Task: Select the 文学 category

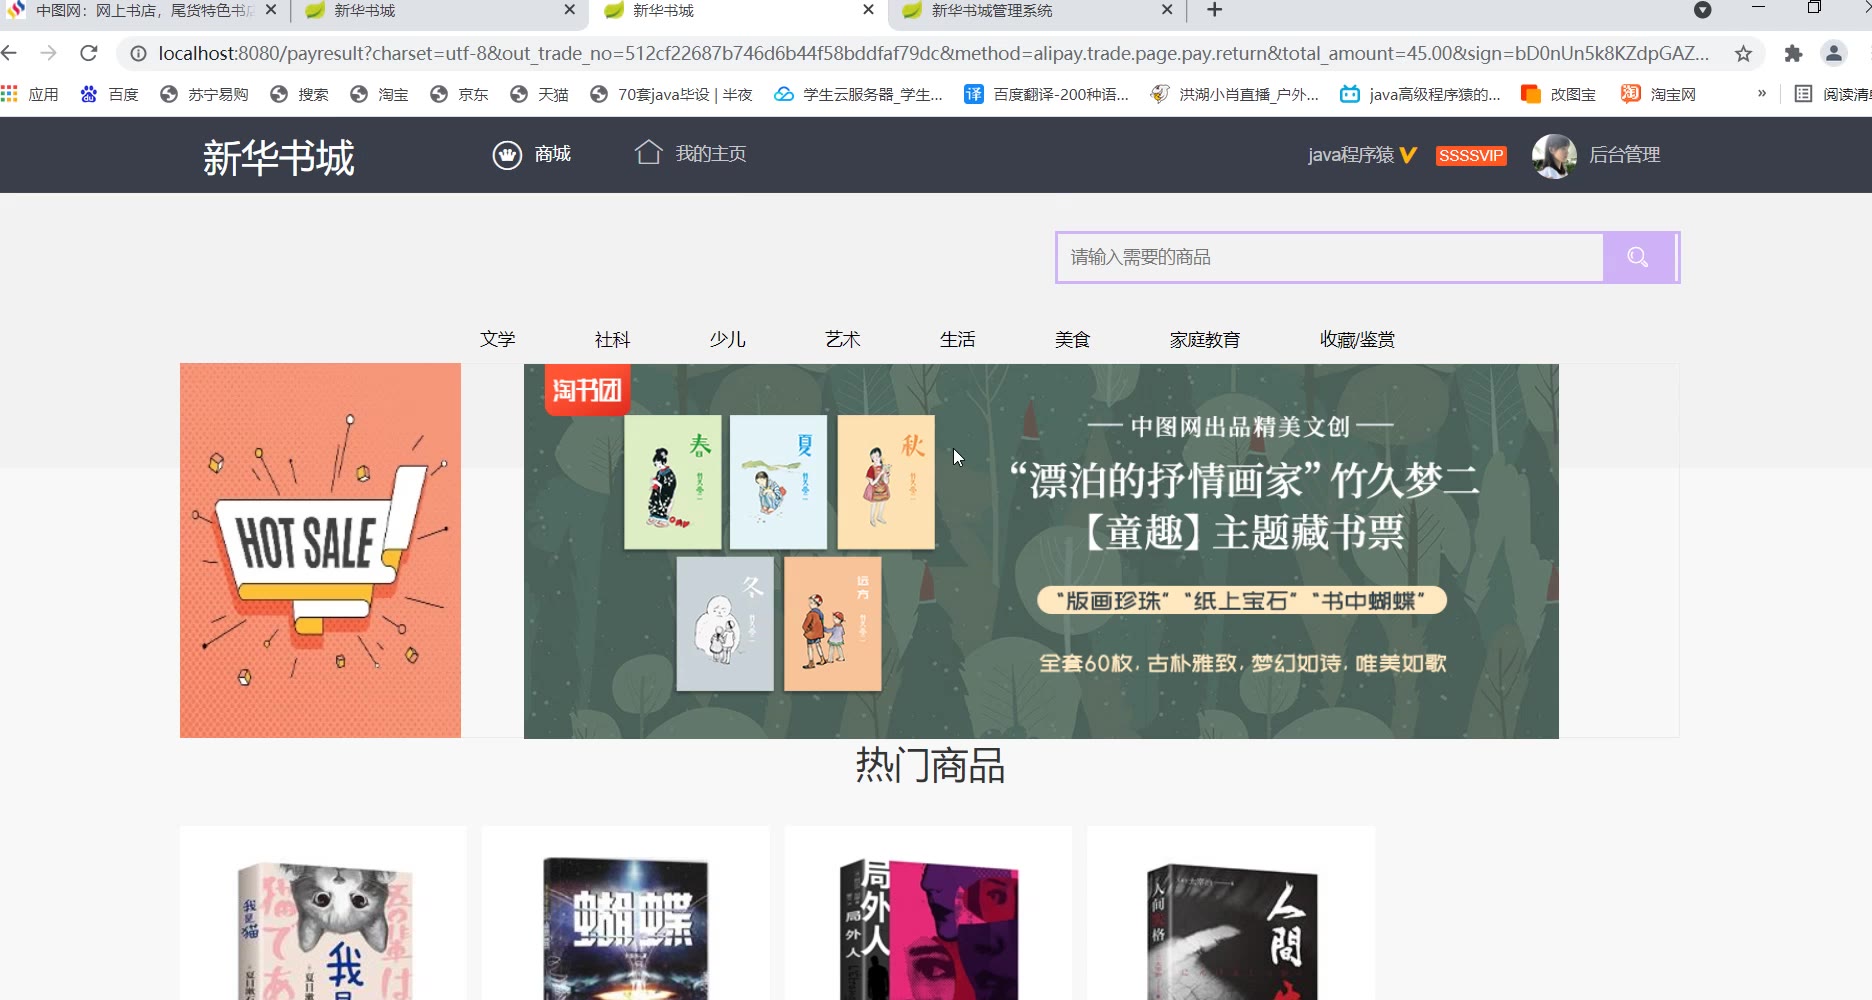Action: [497, 339]
